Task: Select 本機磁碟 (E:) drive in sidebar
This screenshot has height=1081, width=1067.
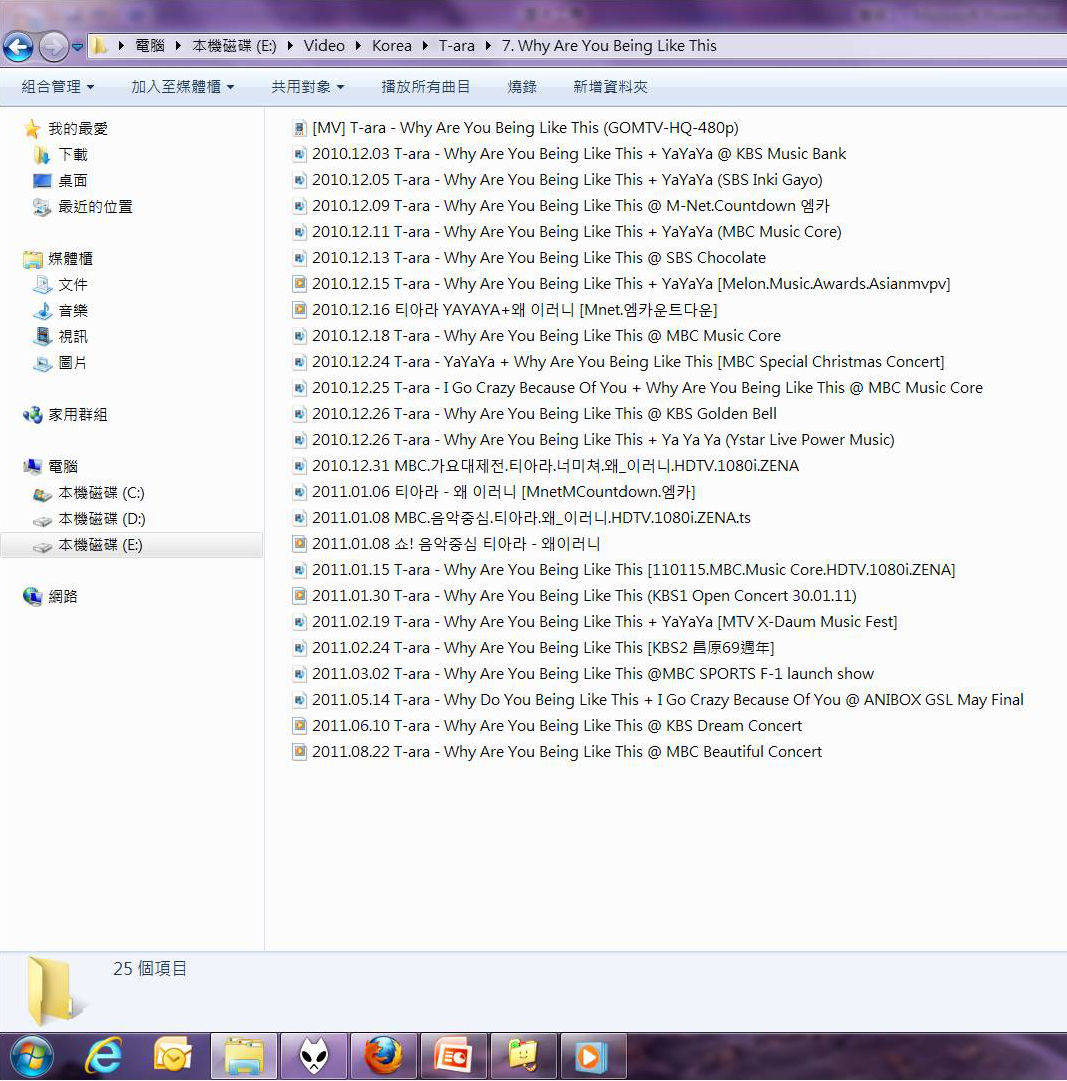Action: click(131, 545)
